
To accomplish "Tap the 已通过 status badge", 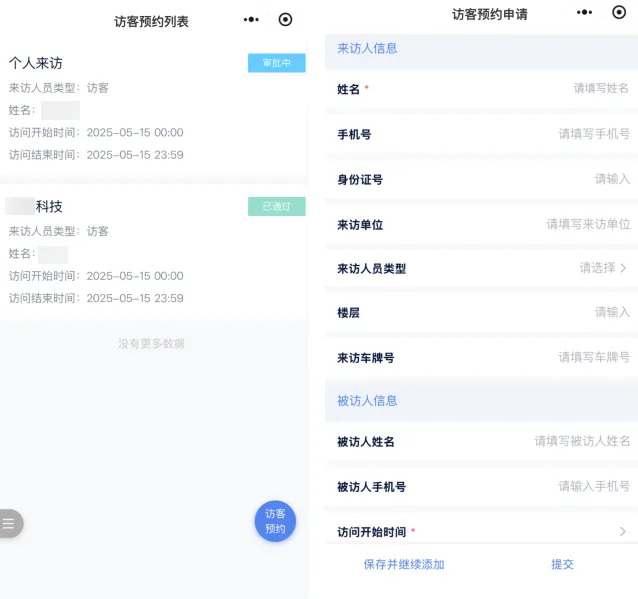I will [x=276, y=206].
